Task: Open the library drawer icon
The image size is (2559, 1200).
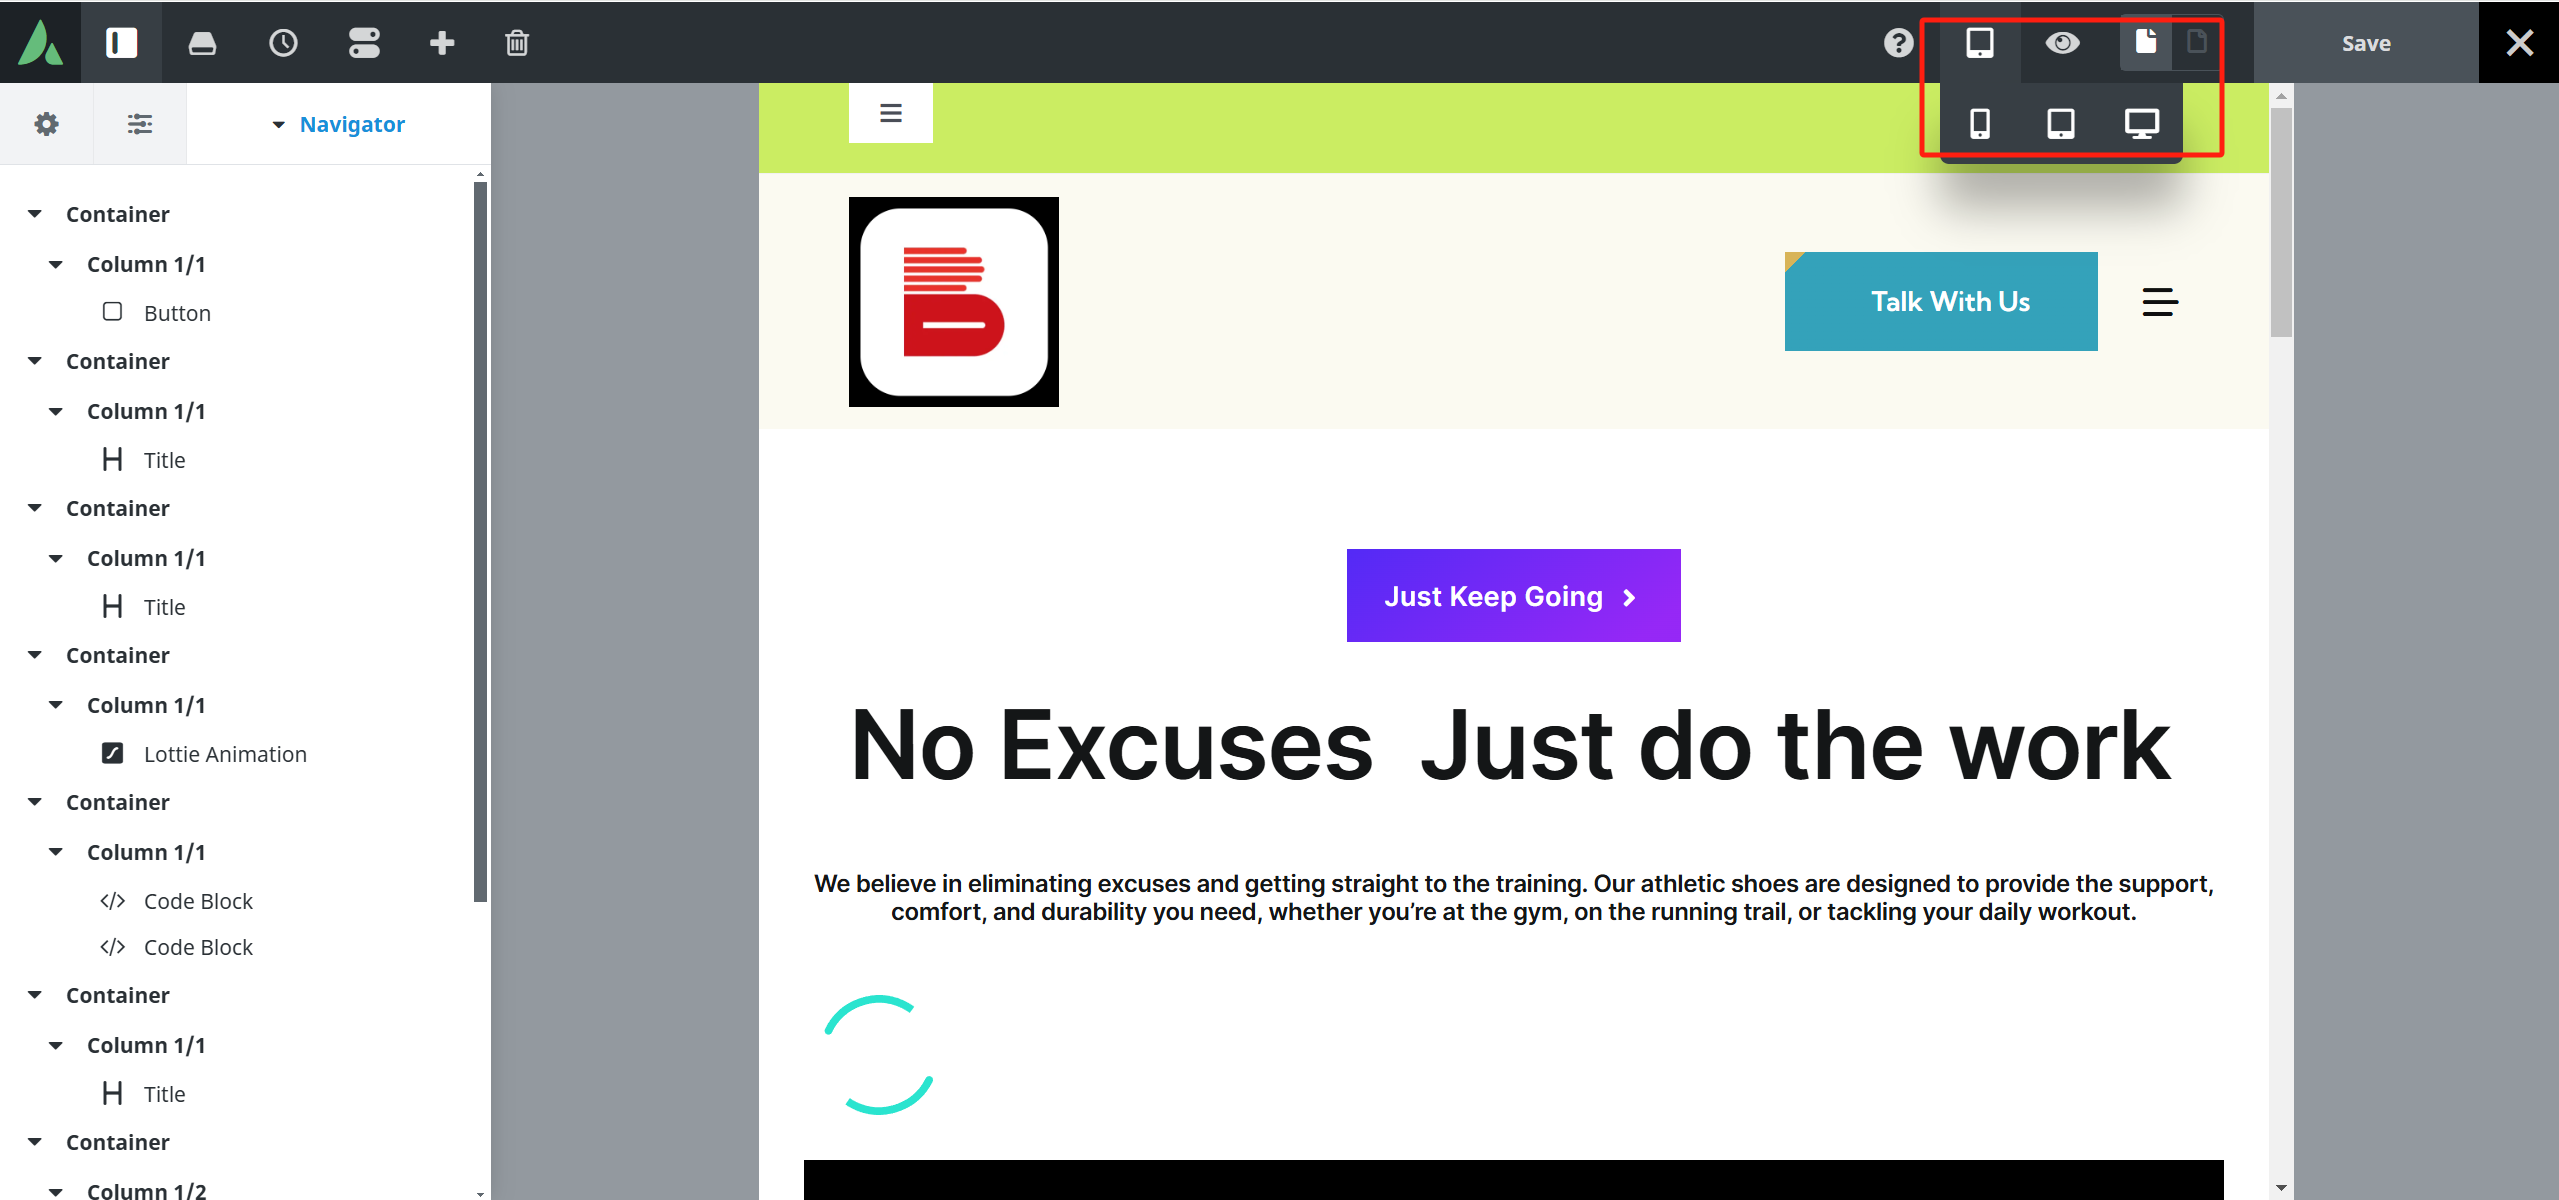Action: [x=202, y=42]
